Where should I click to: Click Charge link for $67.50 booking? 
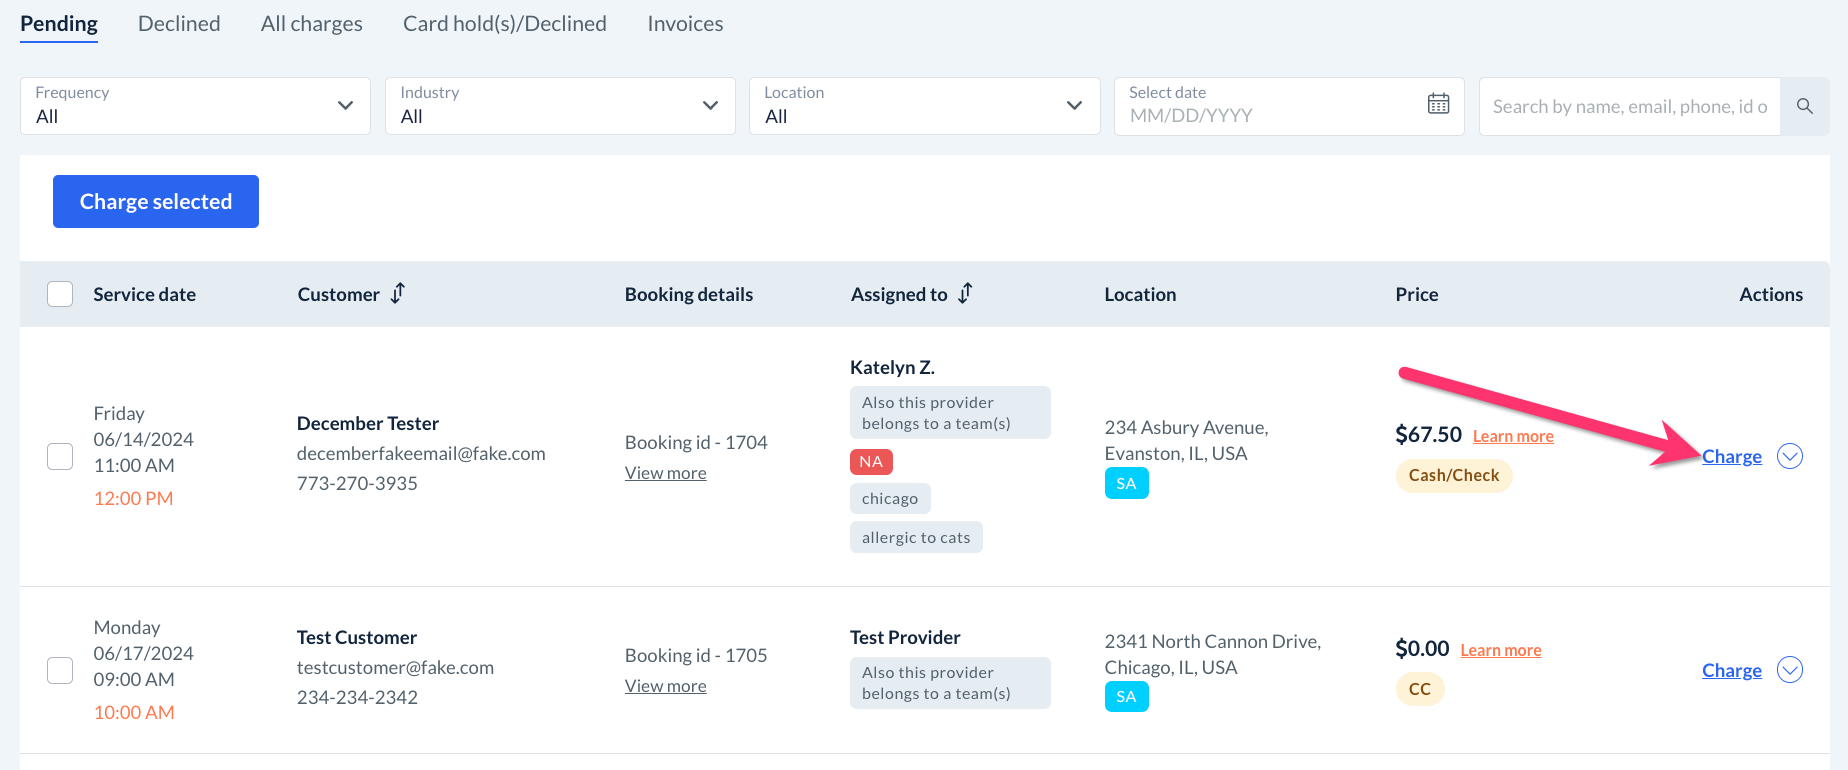tap(1731, 457)
